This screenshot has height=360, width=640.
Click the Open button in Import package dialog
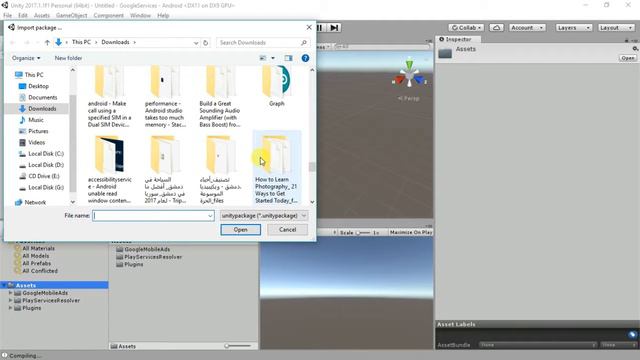(240, 230)
